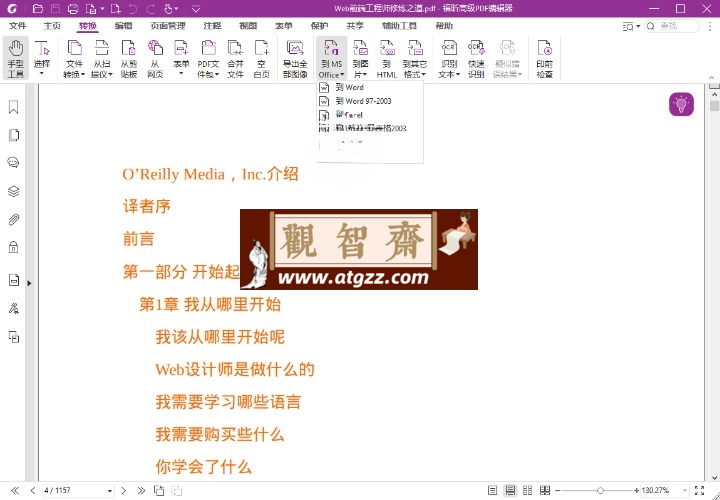This screenshot has height=500, width=720.
Task: Go to the first page button
Action: pos(15,491)
